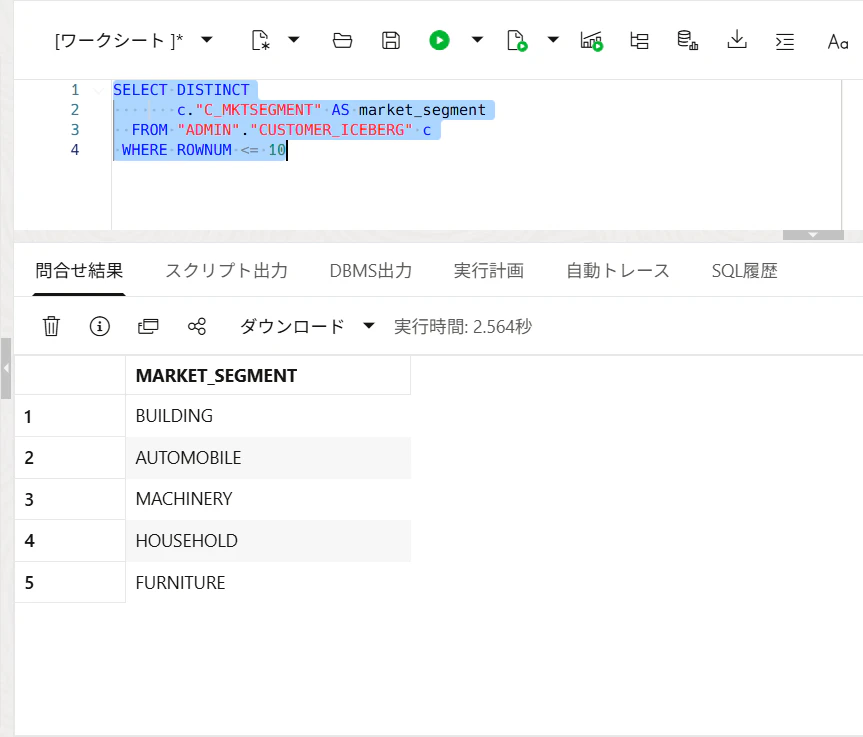This screenshot has width=863, height=737.
Task: Click the MARKET_SEGMENT column header
Action: coord(268,375)
